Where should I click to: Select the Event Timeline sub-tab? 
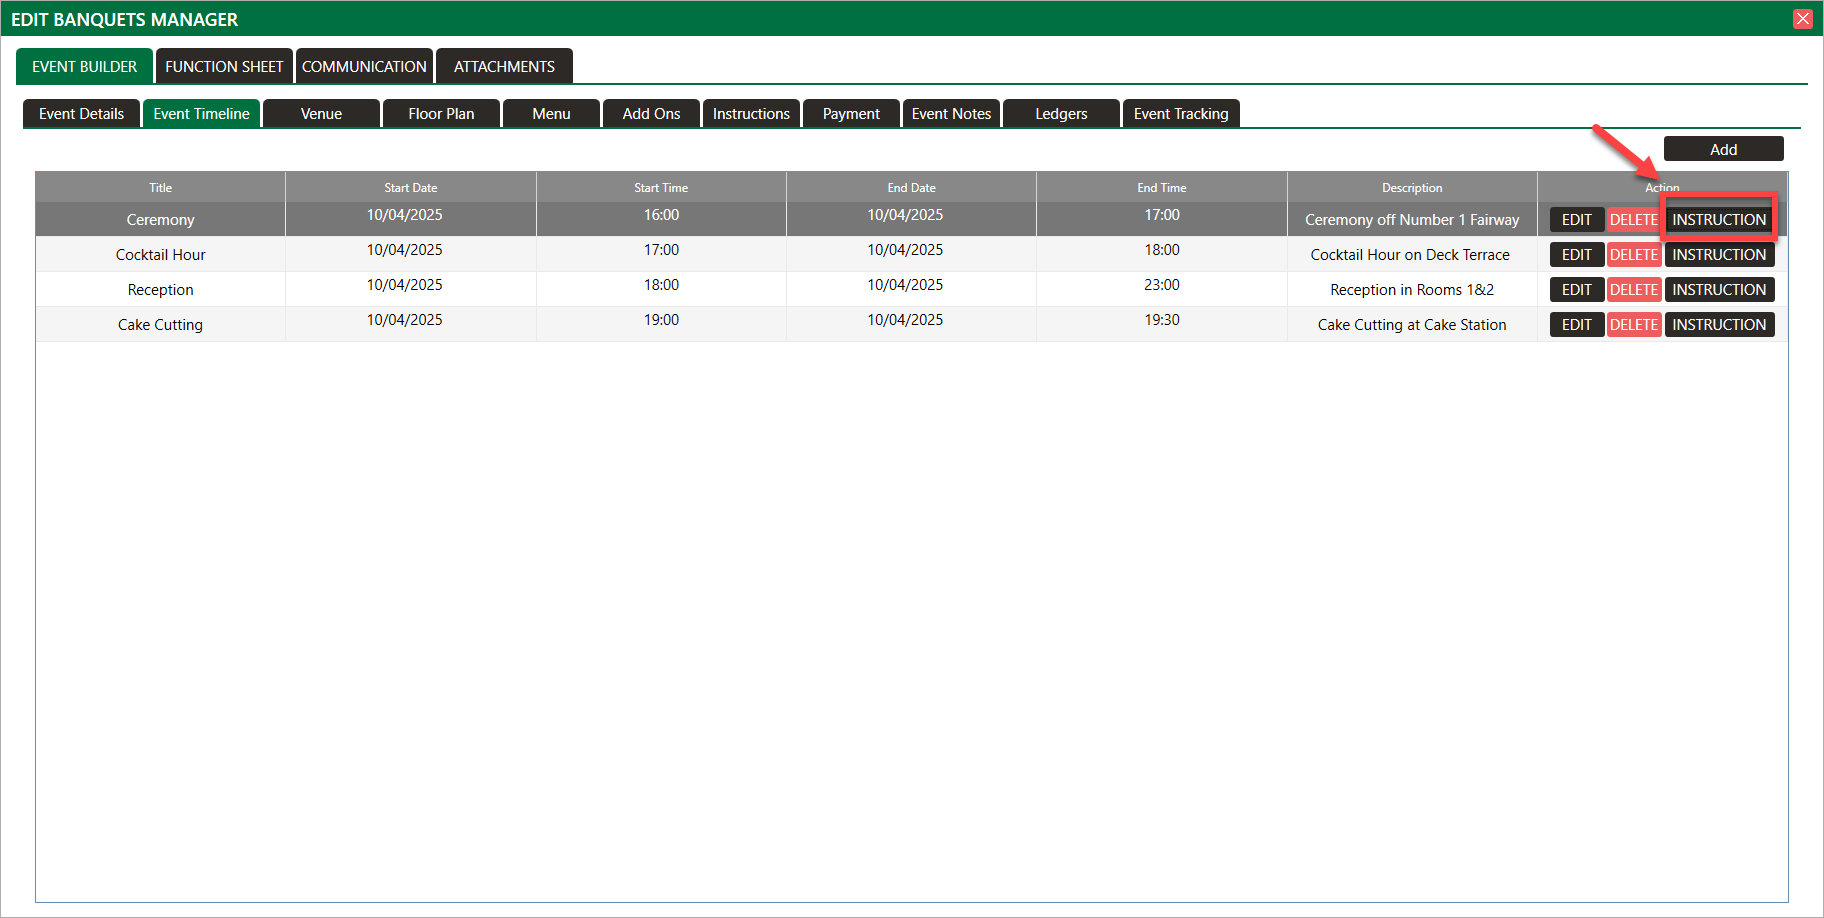tap(201, 113)
